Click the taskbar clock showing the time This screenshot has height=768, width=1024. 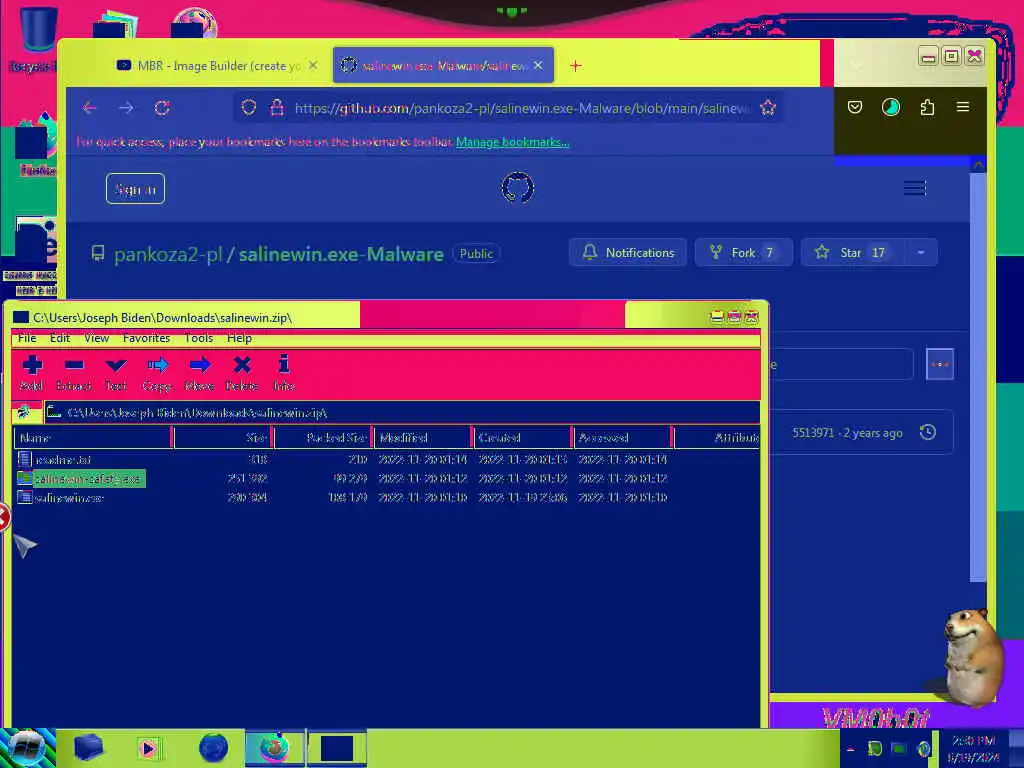pyautogui.click(x=973, y=749)
